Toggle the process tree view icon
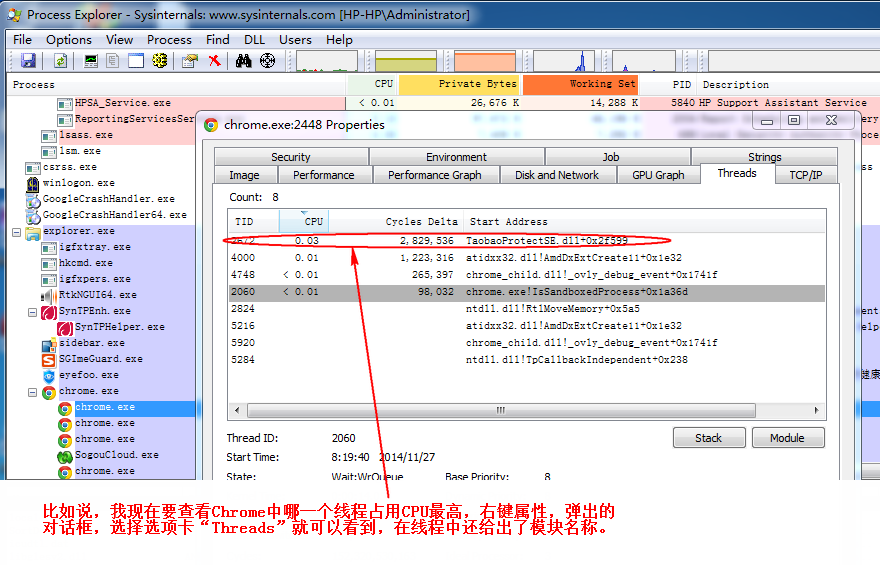 coord(112,60)
